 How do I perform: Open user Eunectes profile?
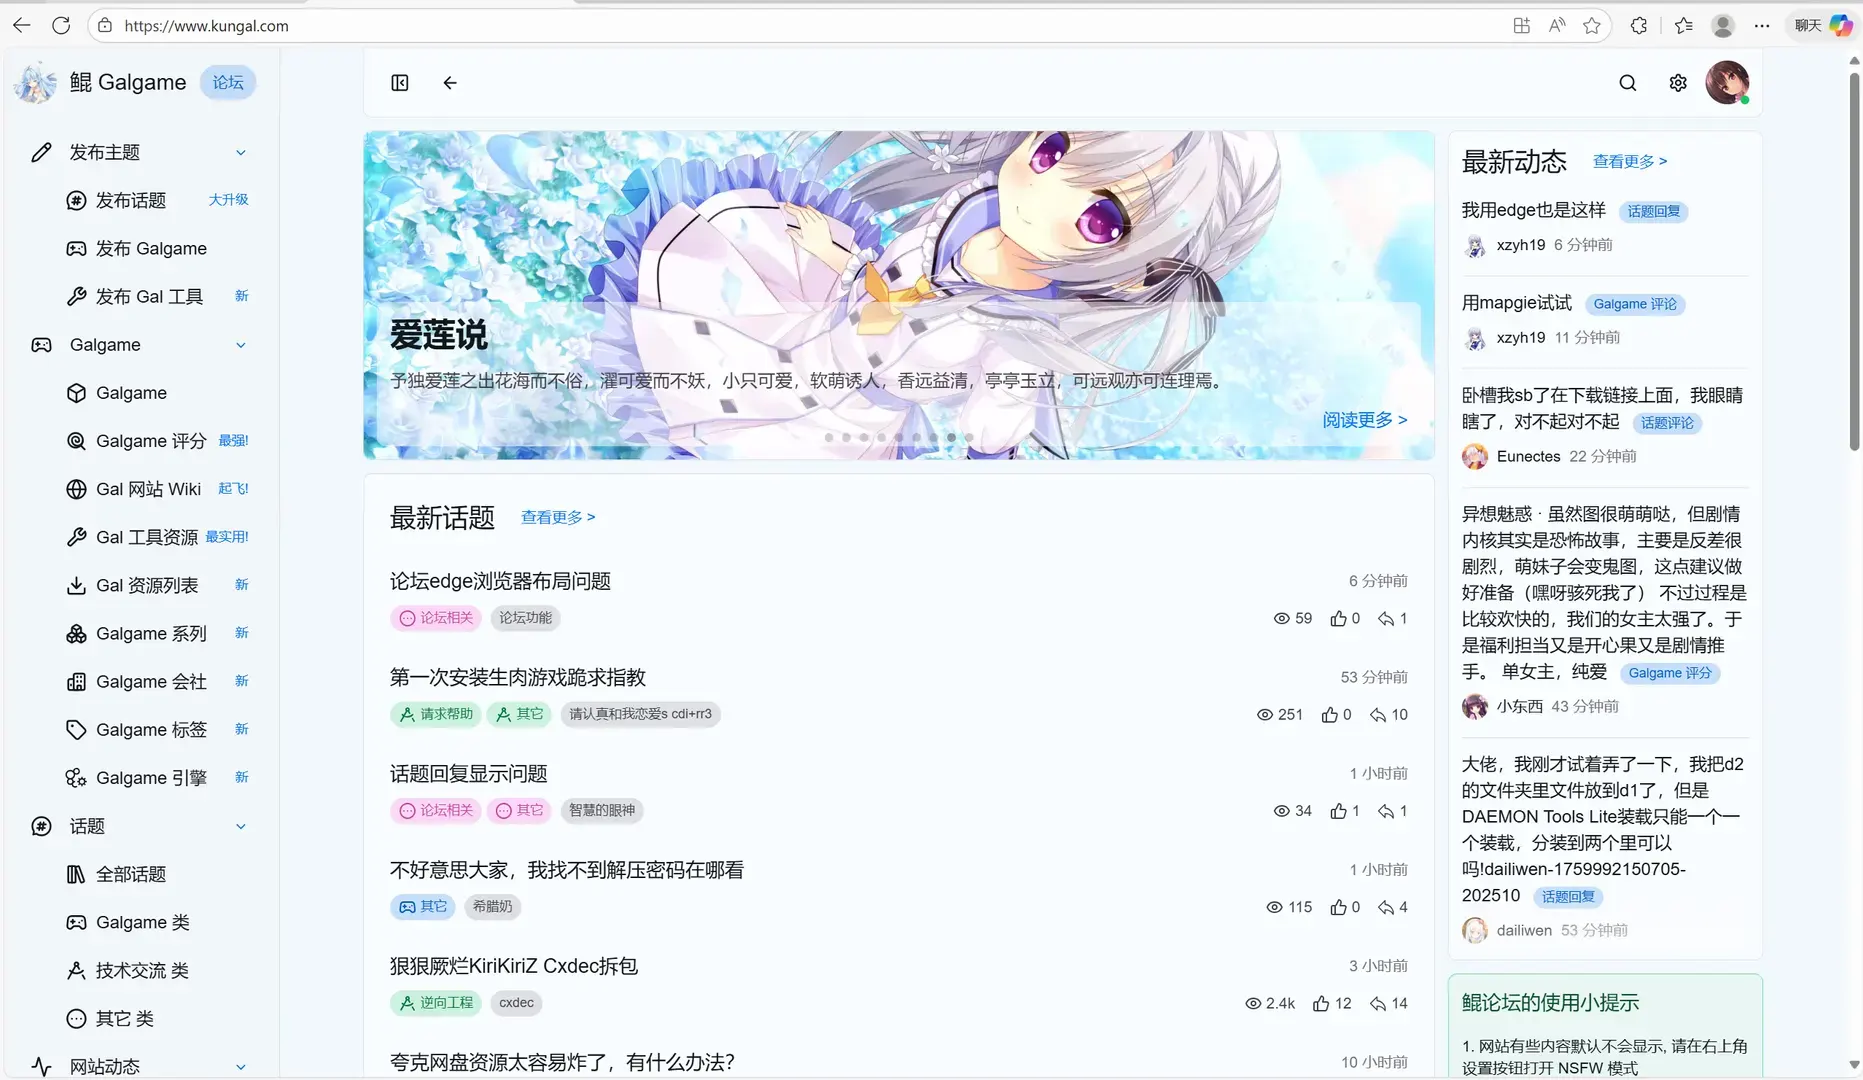pyautogui.click(x=1528, y=456)
